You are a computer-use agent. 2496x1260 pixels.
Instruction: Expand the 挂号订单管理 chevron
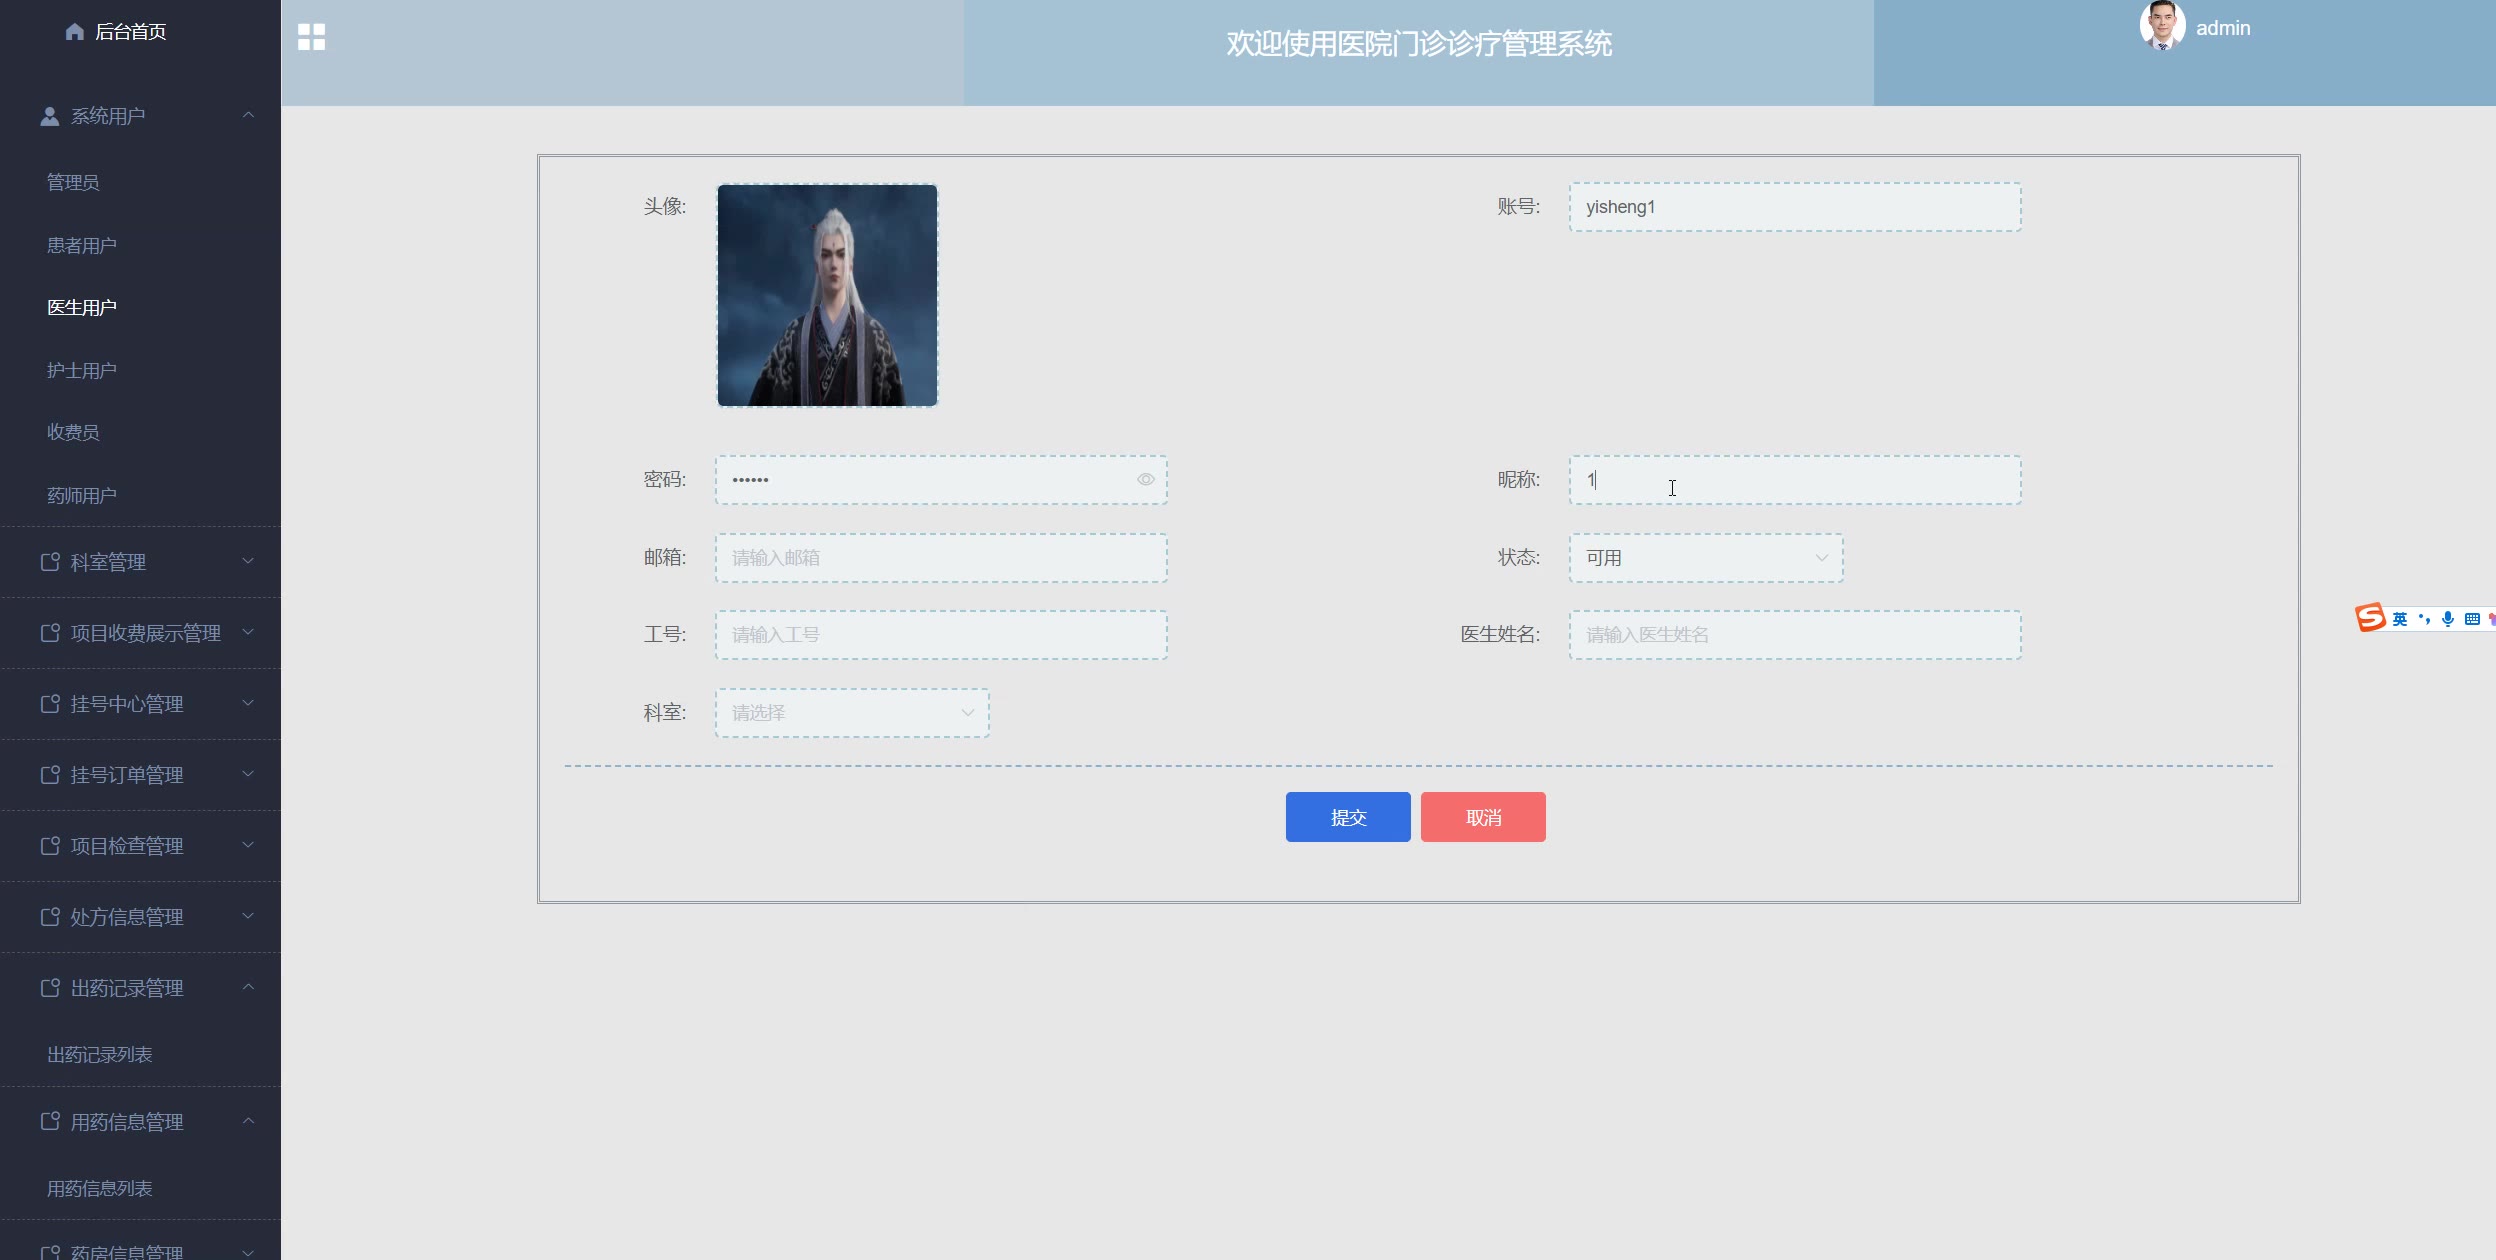click(248, 774)
